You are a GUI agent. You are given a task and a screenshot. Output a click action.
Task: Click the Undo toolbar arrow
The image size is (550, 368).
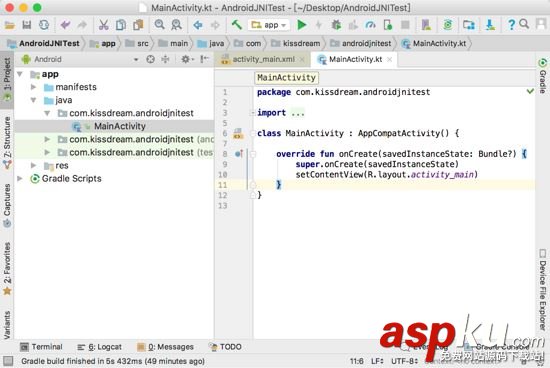[65, 25]
